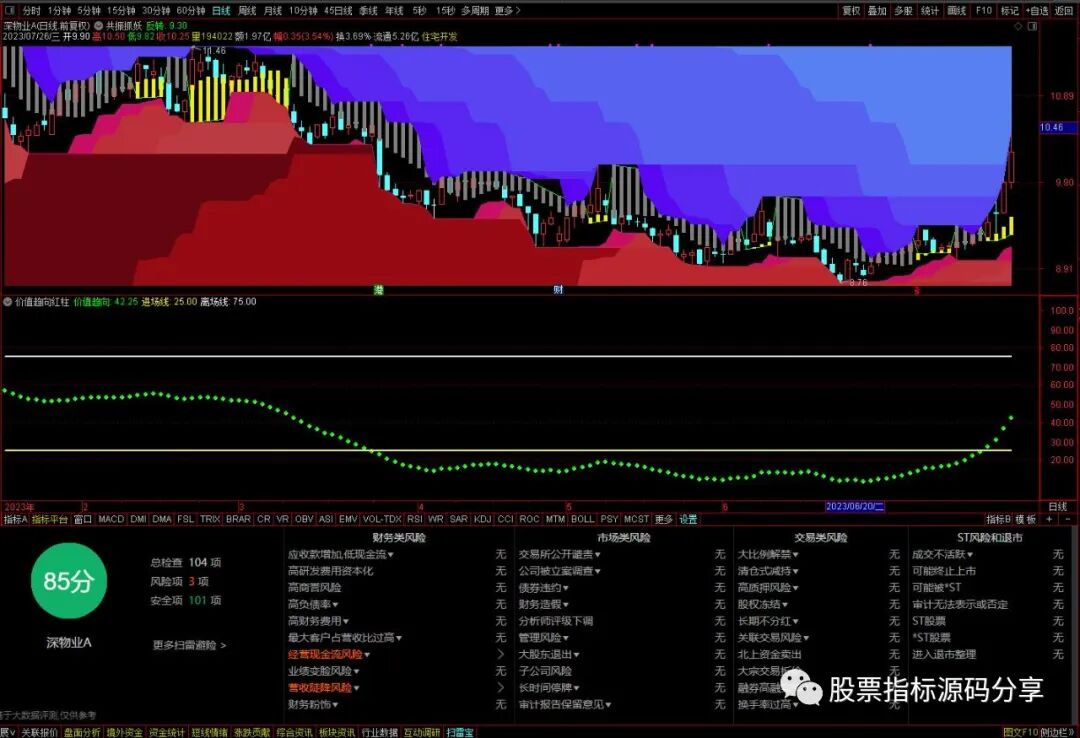Click the 统计 statistics button
Screen dimensions: 1080x738
930,10
